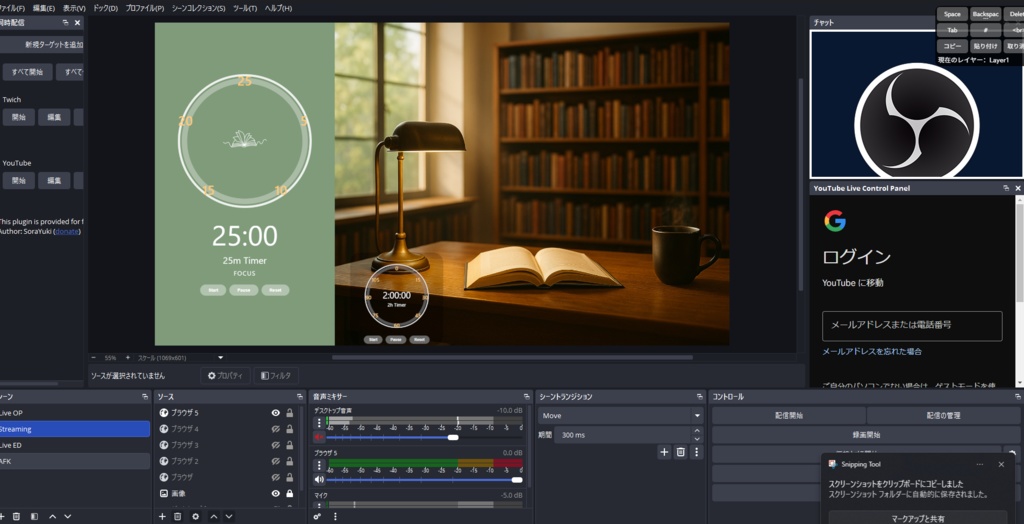The height and width of the screenshot is (524, 1024).
Task: Open the 表示(V) menu
Action: click(74, 8)
